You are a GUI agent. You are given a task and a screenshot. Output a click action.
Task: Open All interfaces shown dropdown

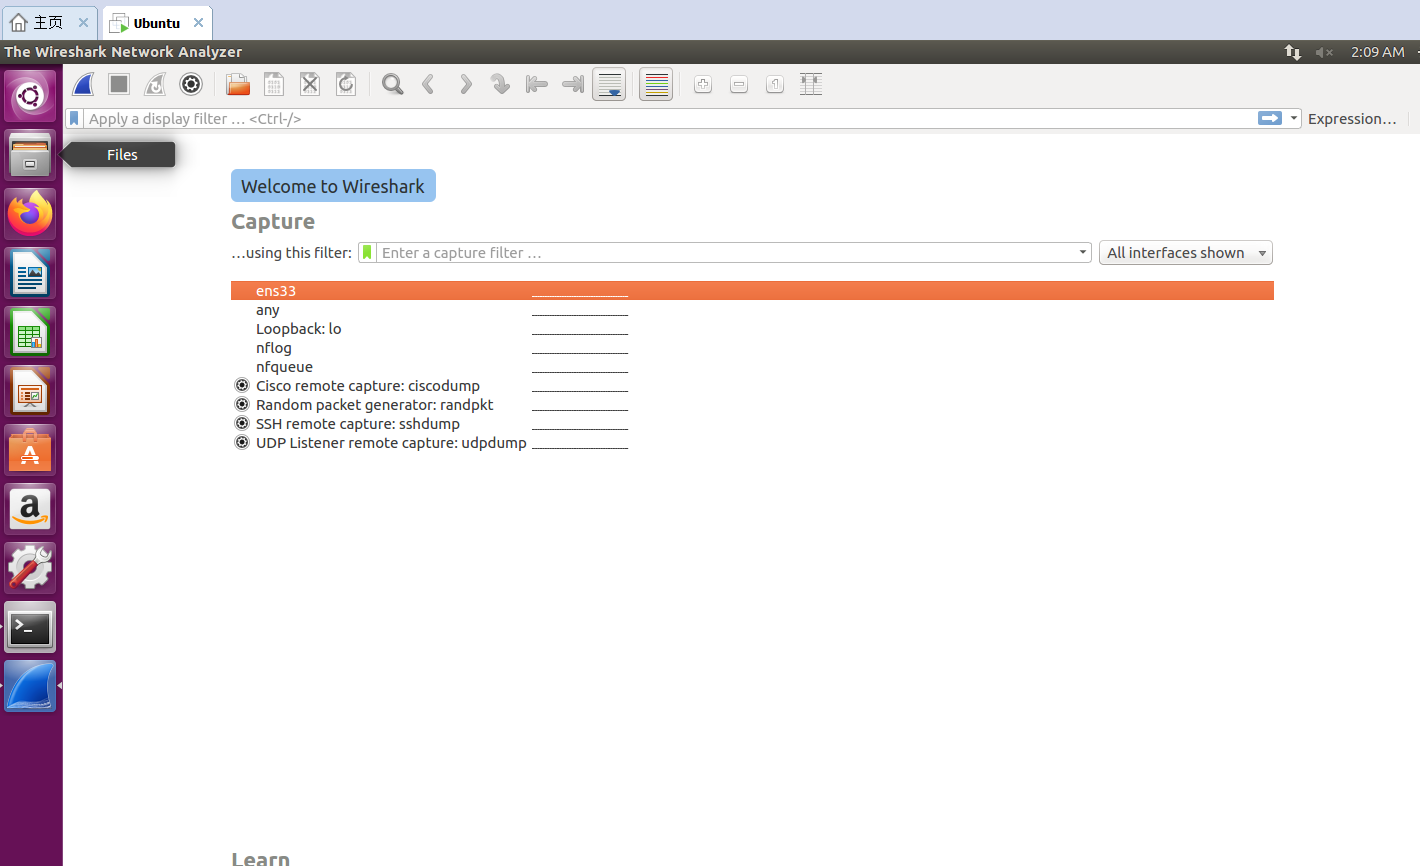[1185, 253]
